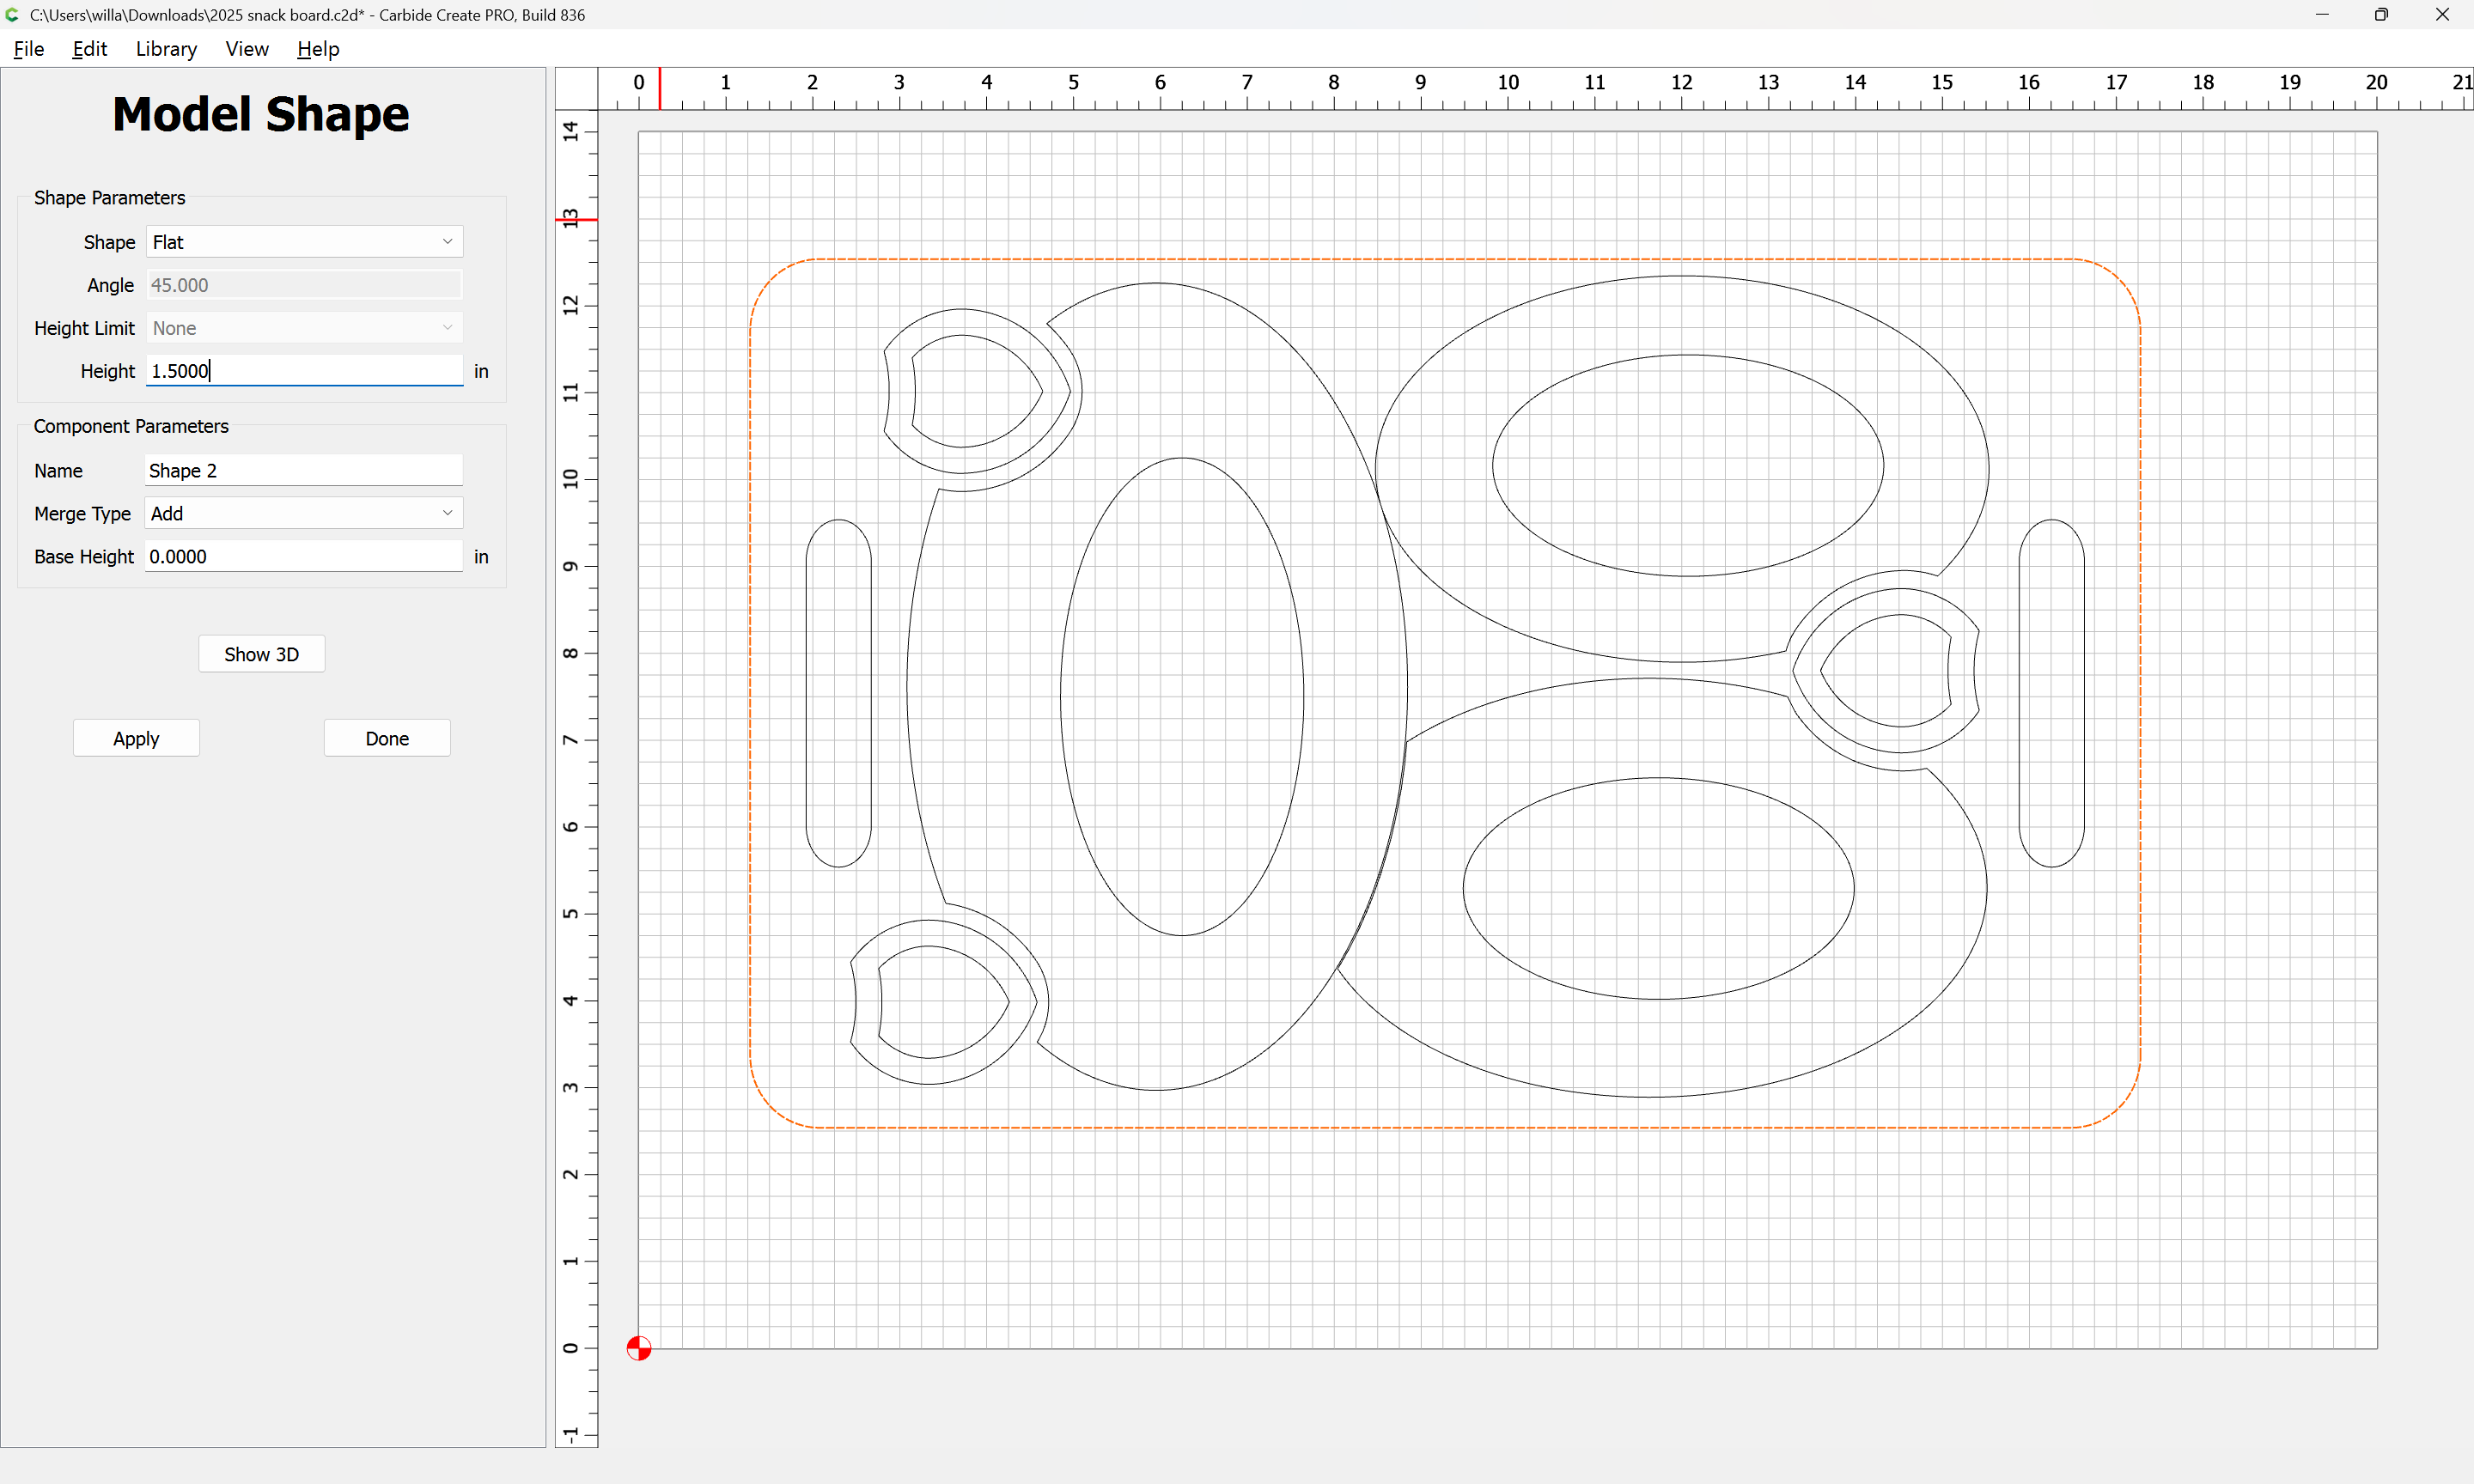The image size is (2474, 1484).
Task: Restore down the application window
Action: [2381, 15]
